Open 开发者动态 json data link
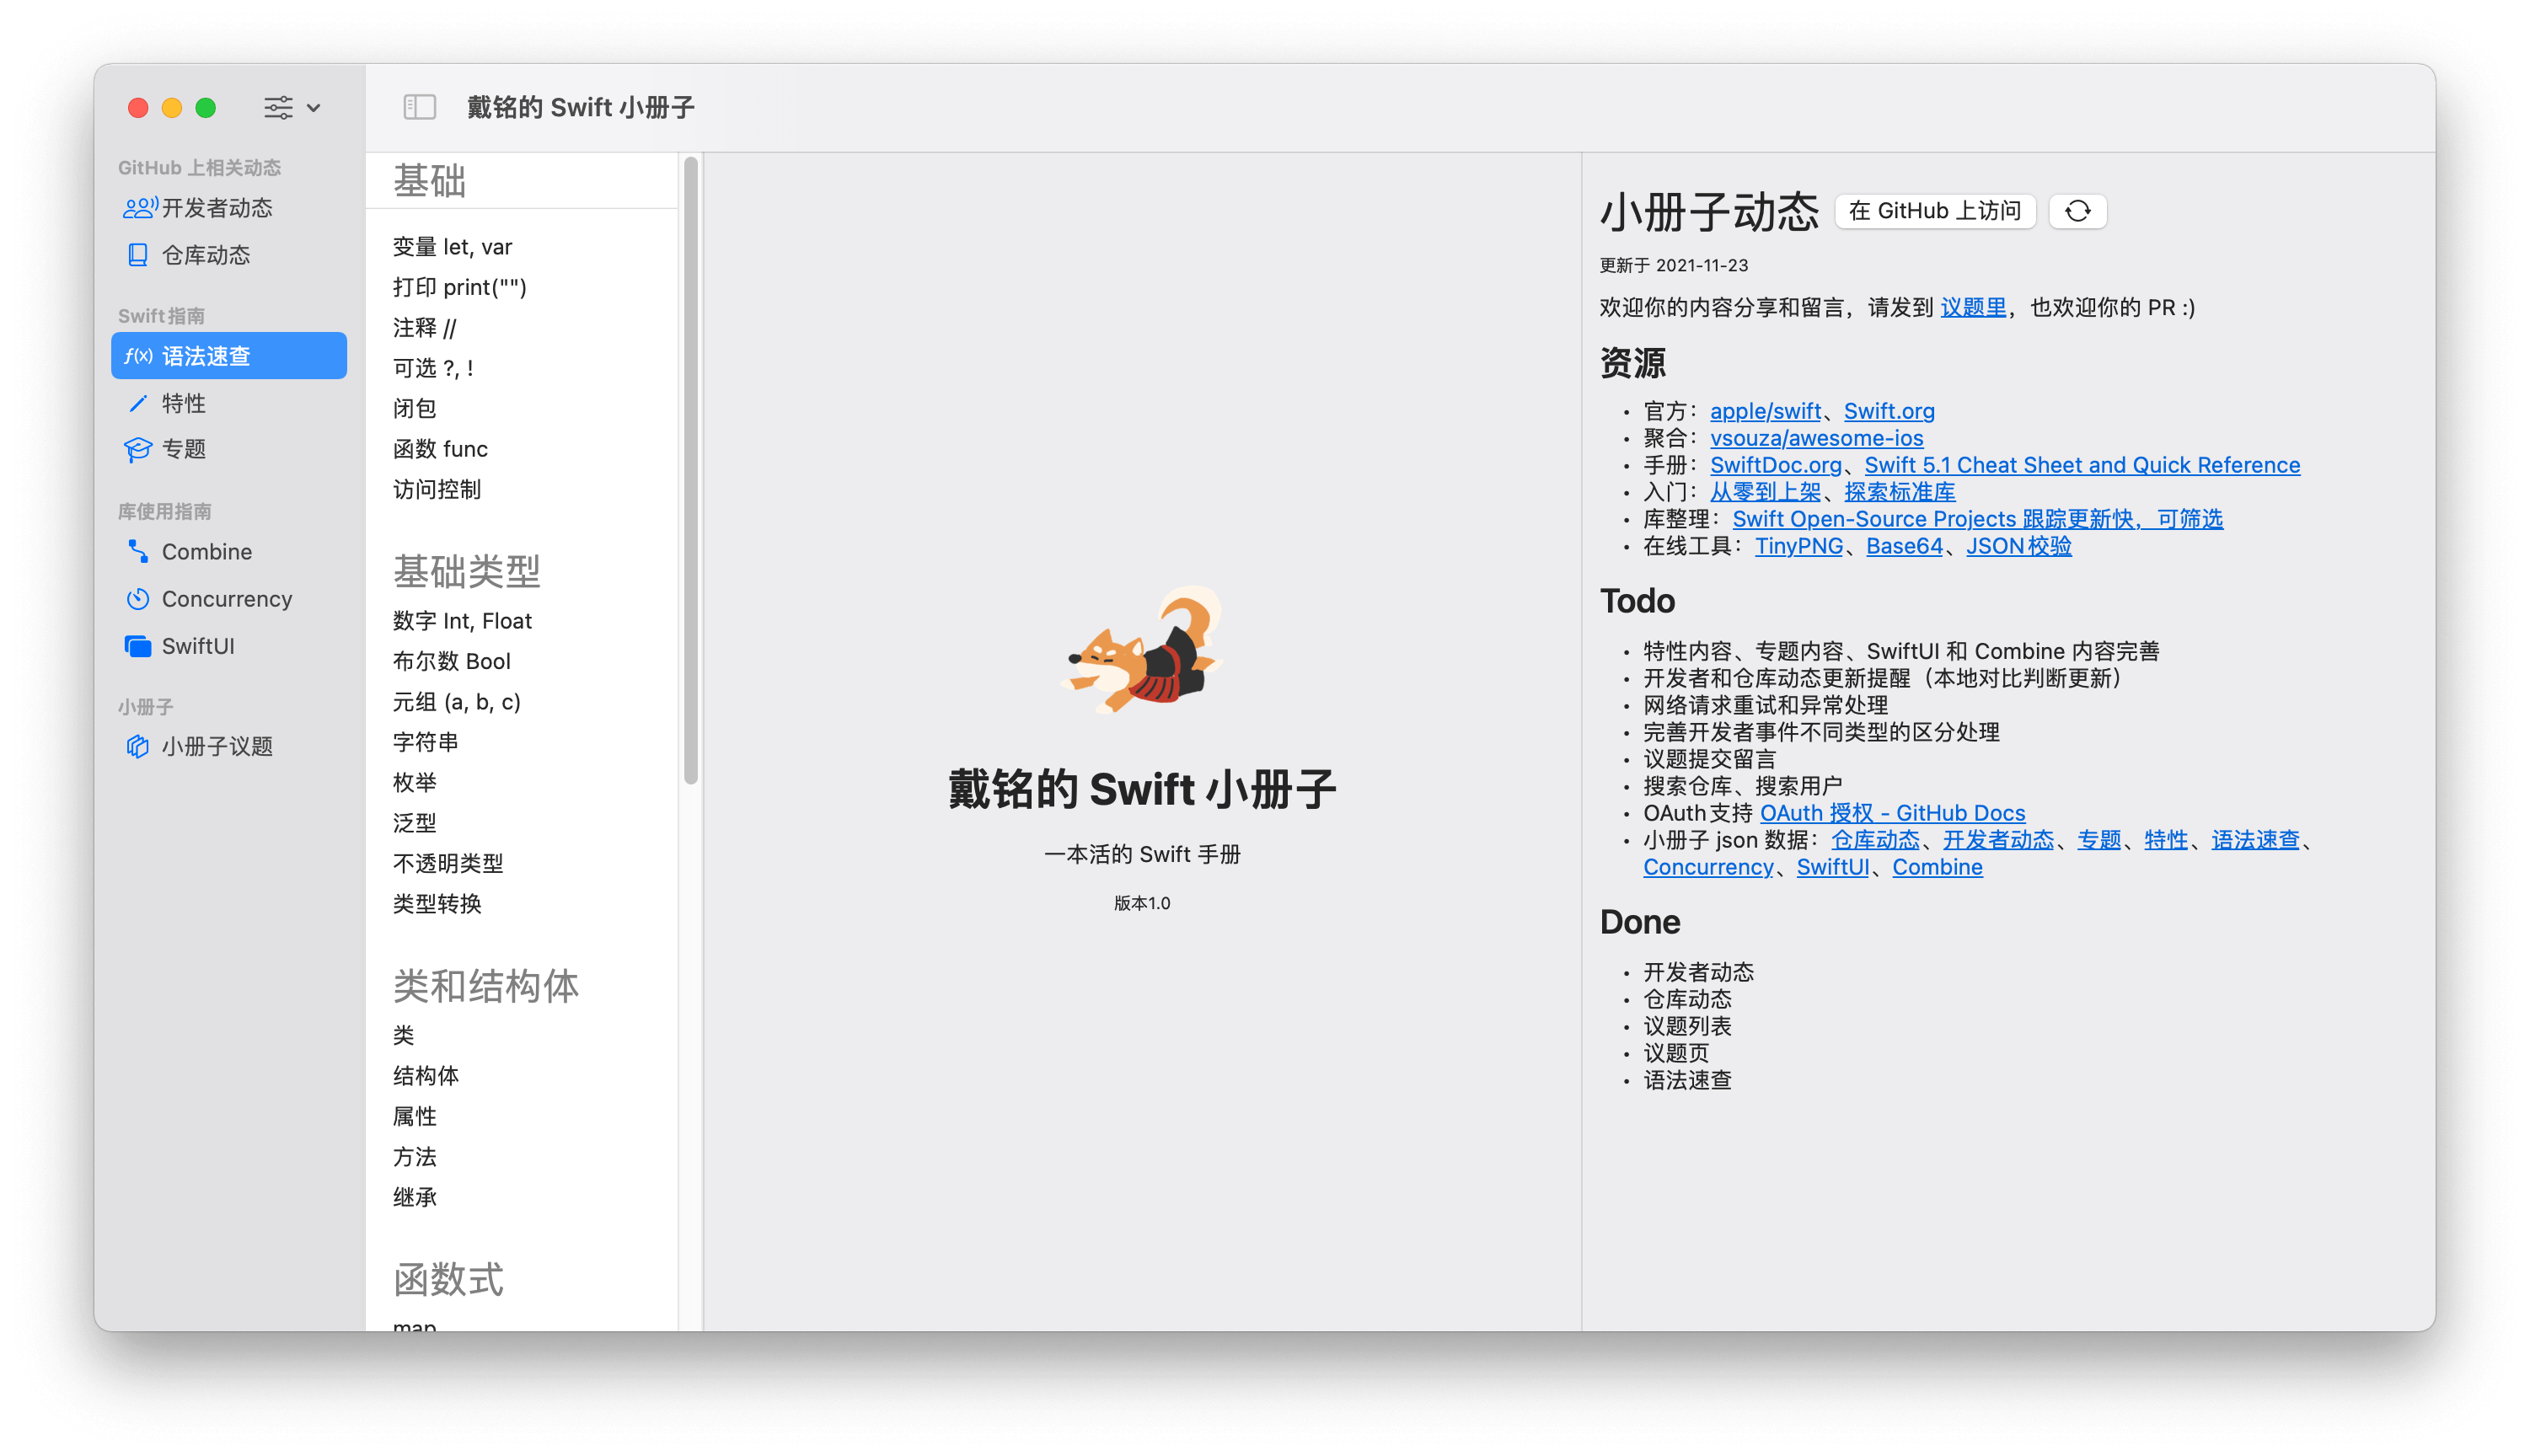The image size is (2530, 1456). click(x=1997, y=840)
